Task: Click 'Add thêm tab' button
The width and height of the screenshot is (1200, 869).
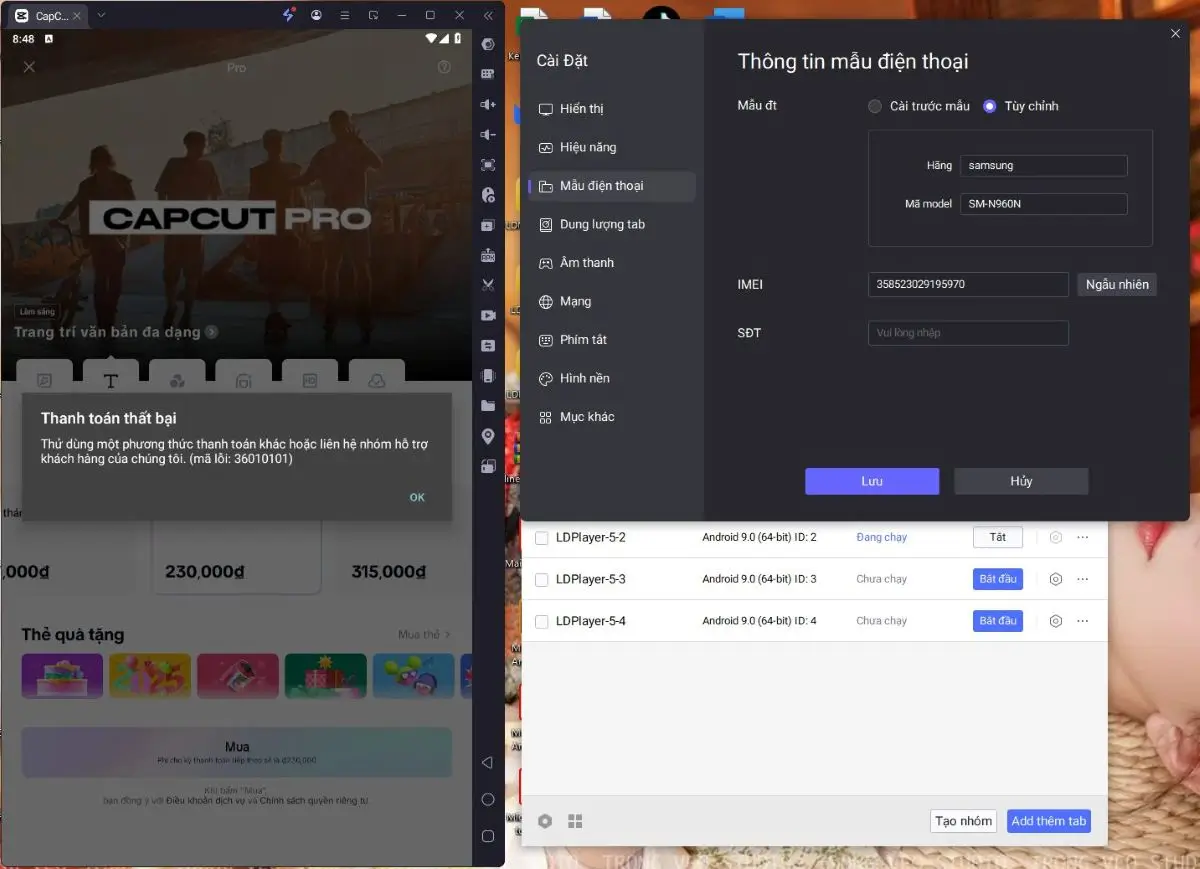Action: click(1049, 821)
